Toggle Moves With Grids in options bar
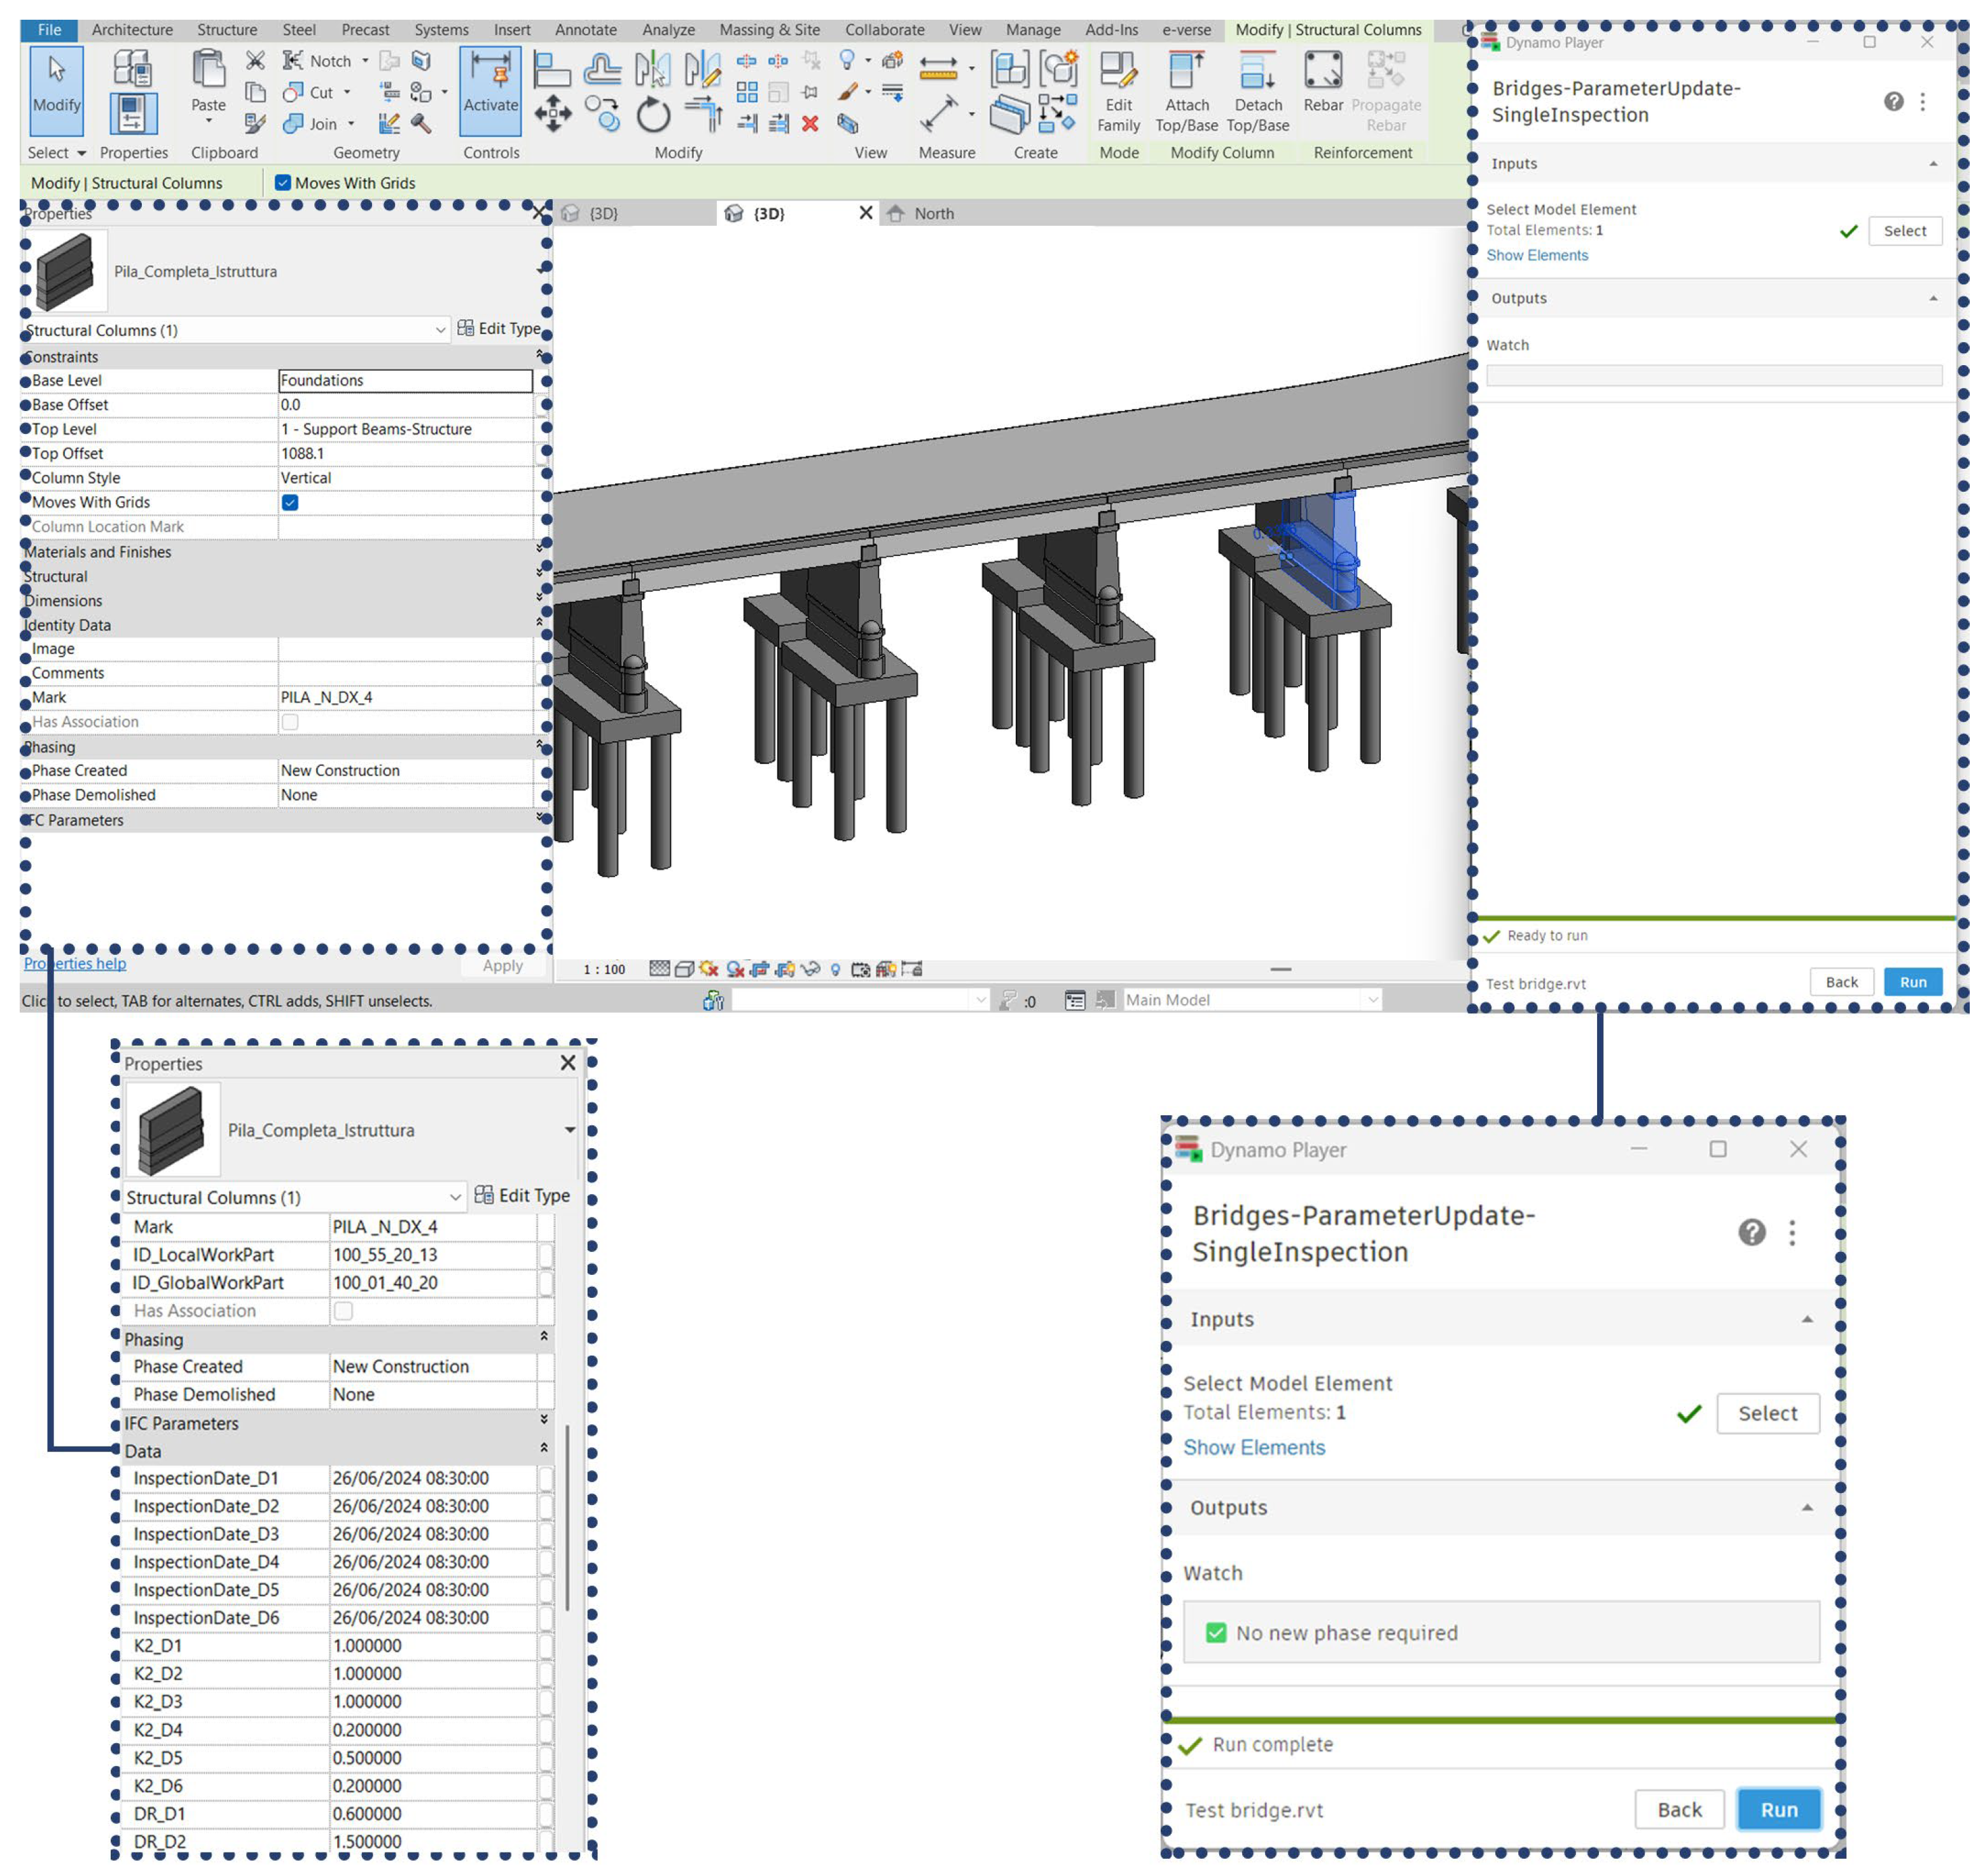Screen dimensions: 1985x1876 point(283,183)
